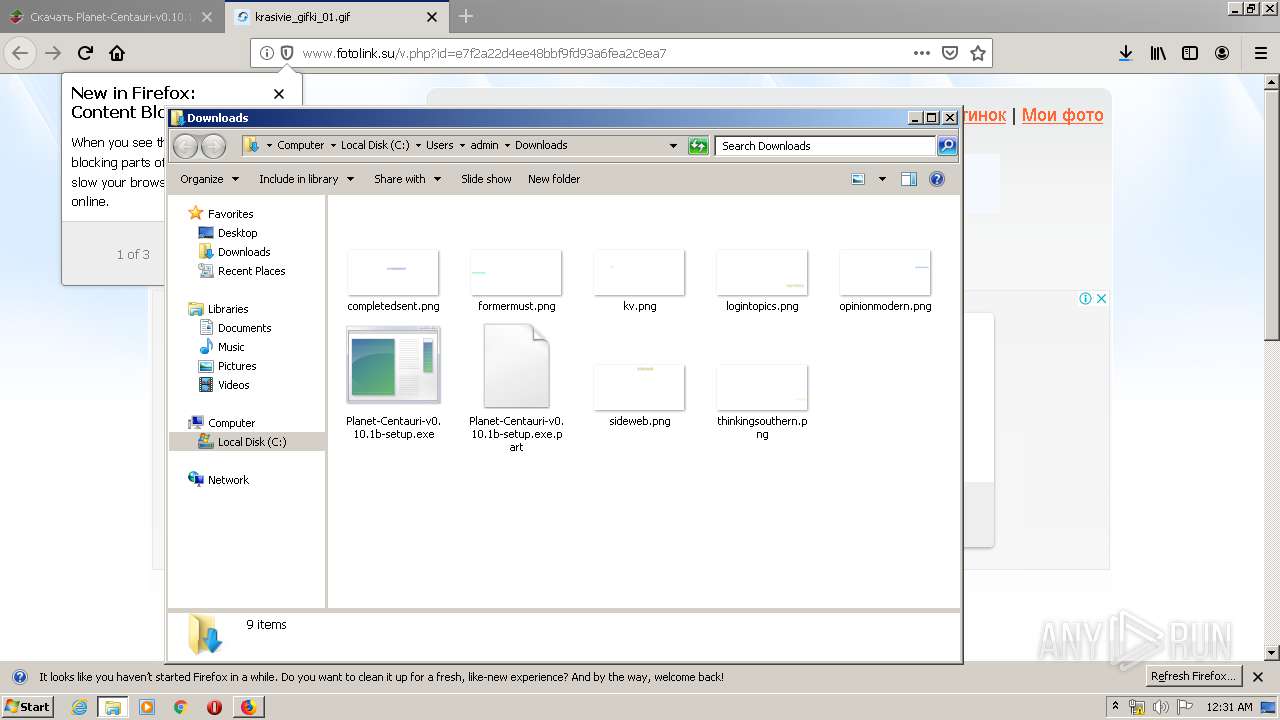The image size is (1280, 720).
Task: Select kv.png file
Action: point(639,280)
